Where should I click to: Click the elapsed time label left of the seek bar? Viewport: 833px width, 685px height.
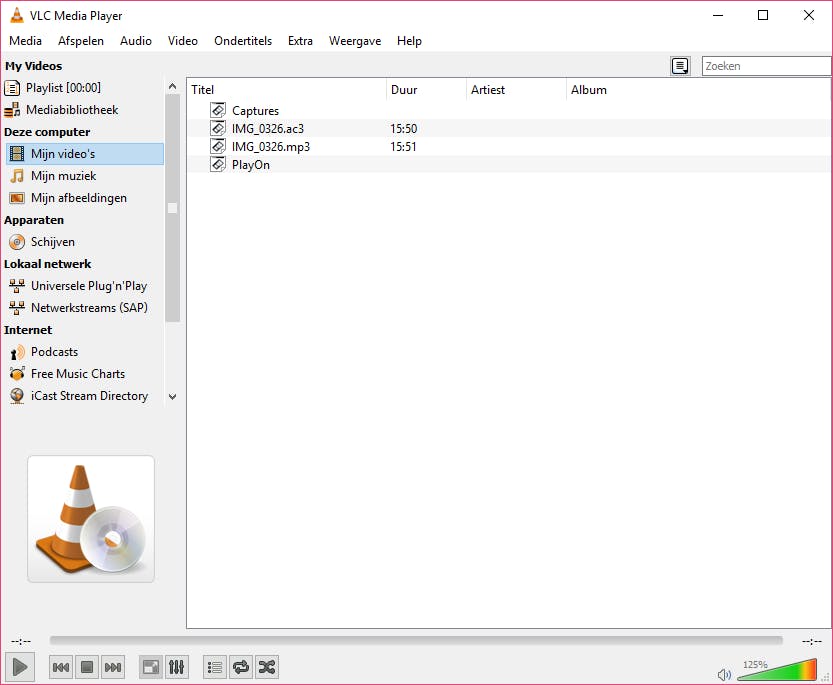point(21,641)
